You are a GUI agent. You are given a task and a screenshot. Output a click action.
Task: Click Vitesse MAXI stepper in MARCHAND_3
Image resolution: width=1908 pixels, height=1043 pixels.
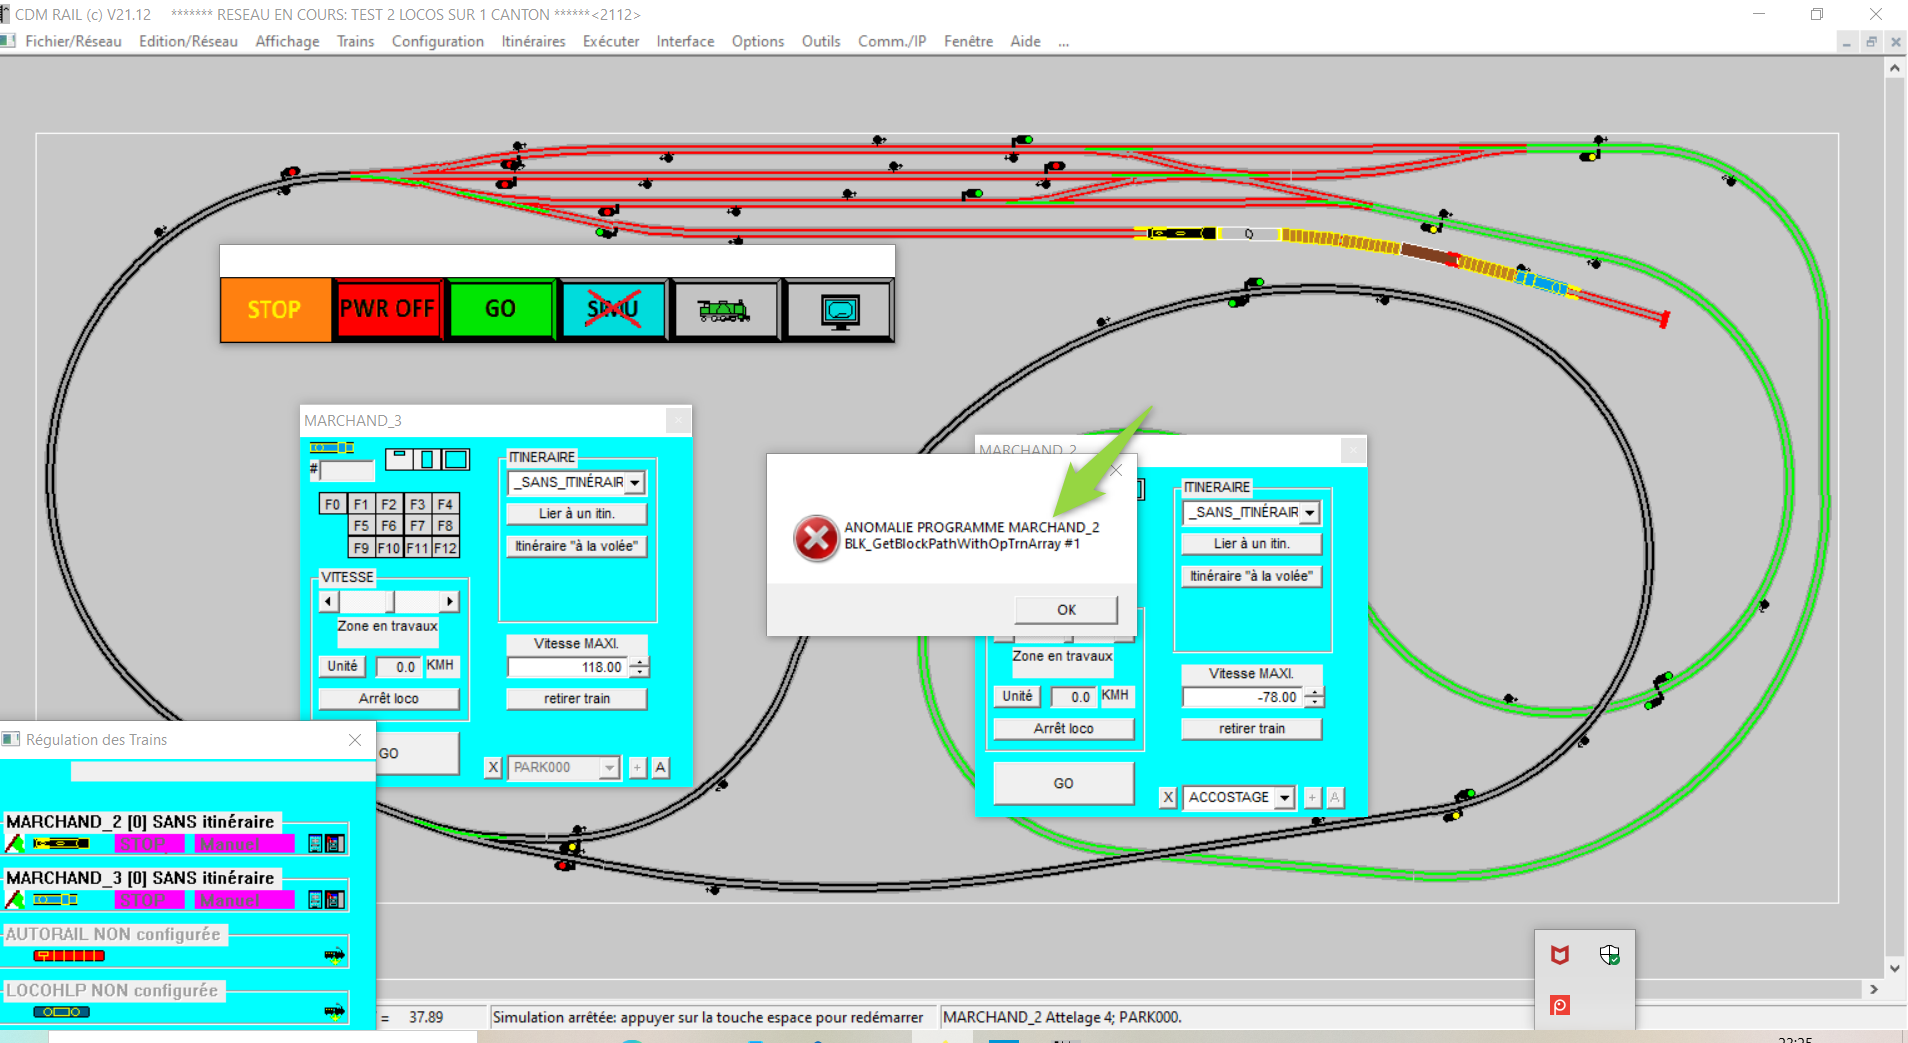640,667
